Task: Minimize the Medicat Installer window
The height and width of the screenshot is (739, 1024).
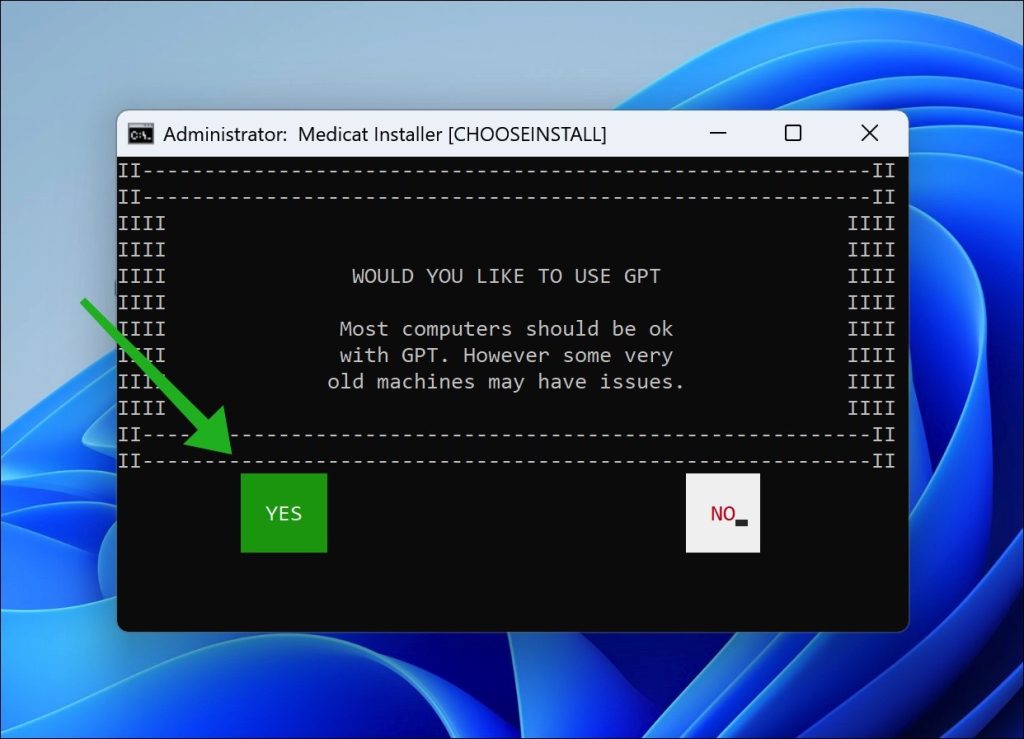Action: (x=719, y=133)
